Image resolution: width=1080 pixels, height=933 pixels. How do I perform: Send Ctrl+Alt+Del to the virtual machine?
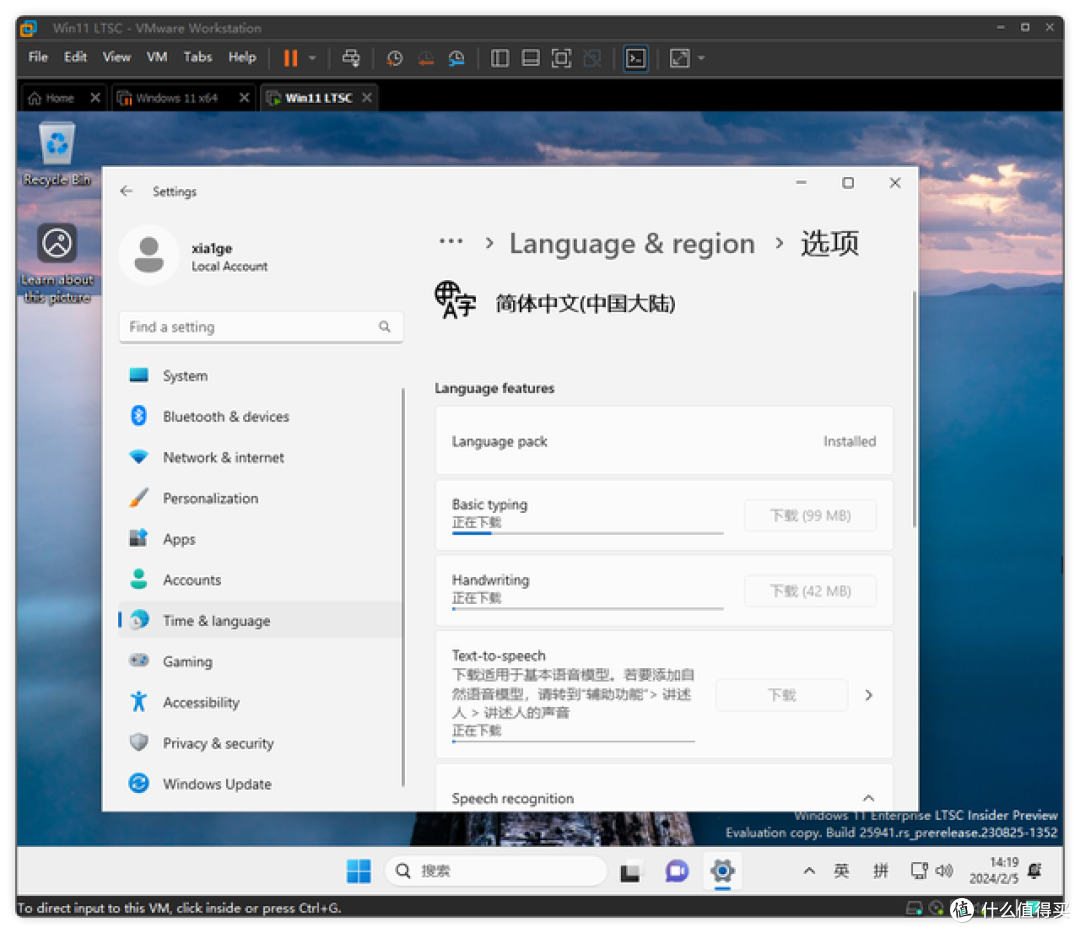[351, 58]
